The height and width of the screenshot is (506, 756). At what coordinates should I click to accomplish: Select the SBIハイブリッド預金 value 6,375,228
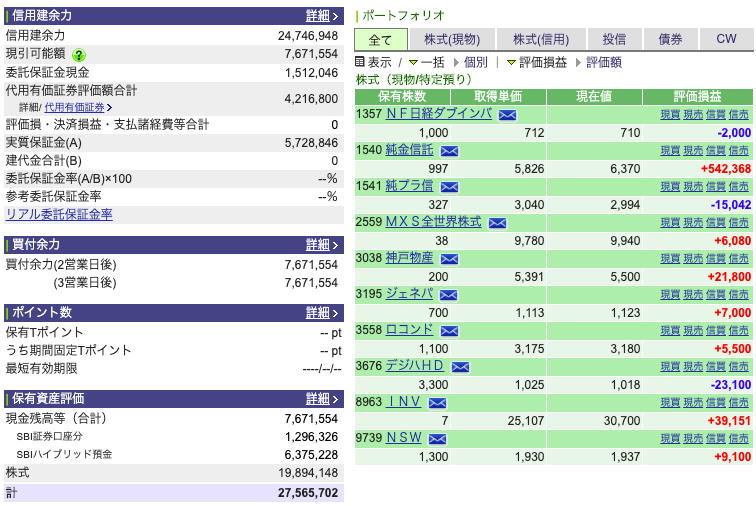pyautogui.click(x=311, y=455)
